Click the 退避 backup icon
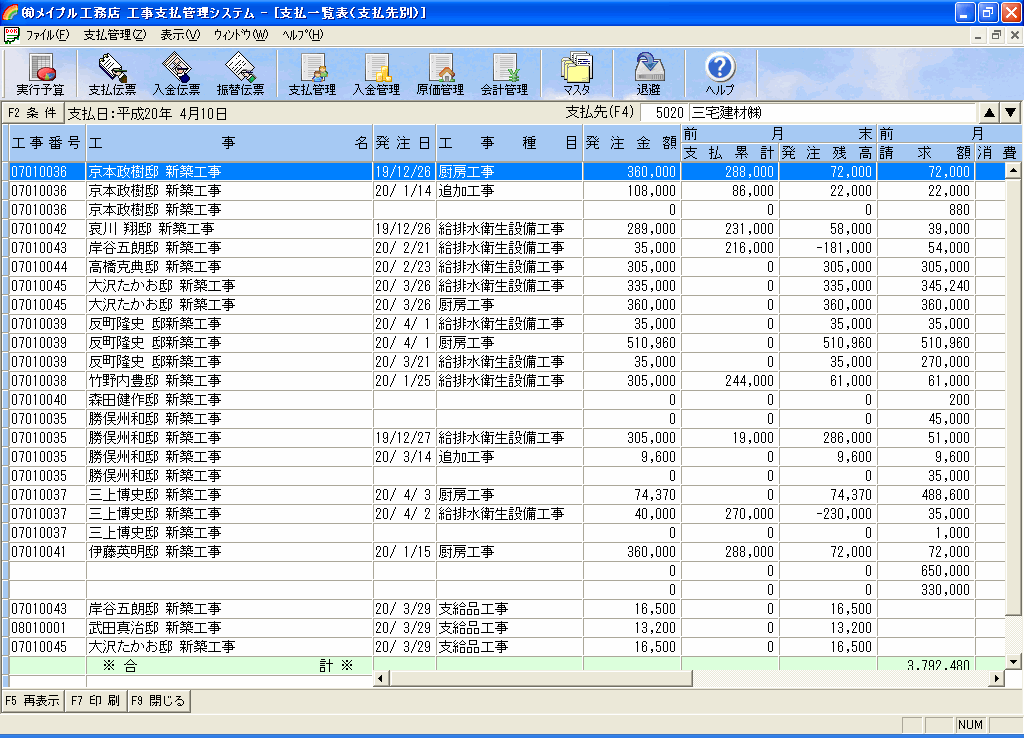The width and height of the screenshot is (1024, 738). (648, 74)
